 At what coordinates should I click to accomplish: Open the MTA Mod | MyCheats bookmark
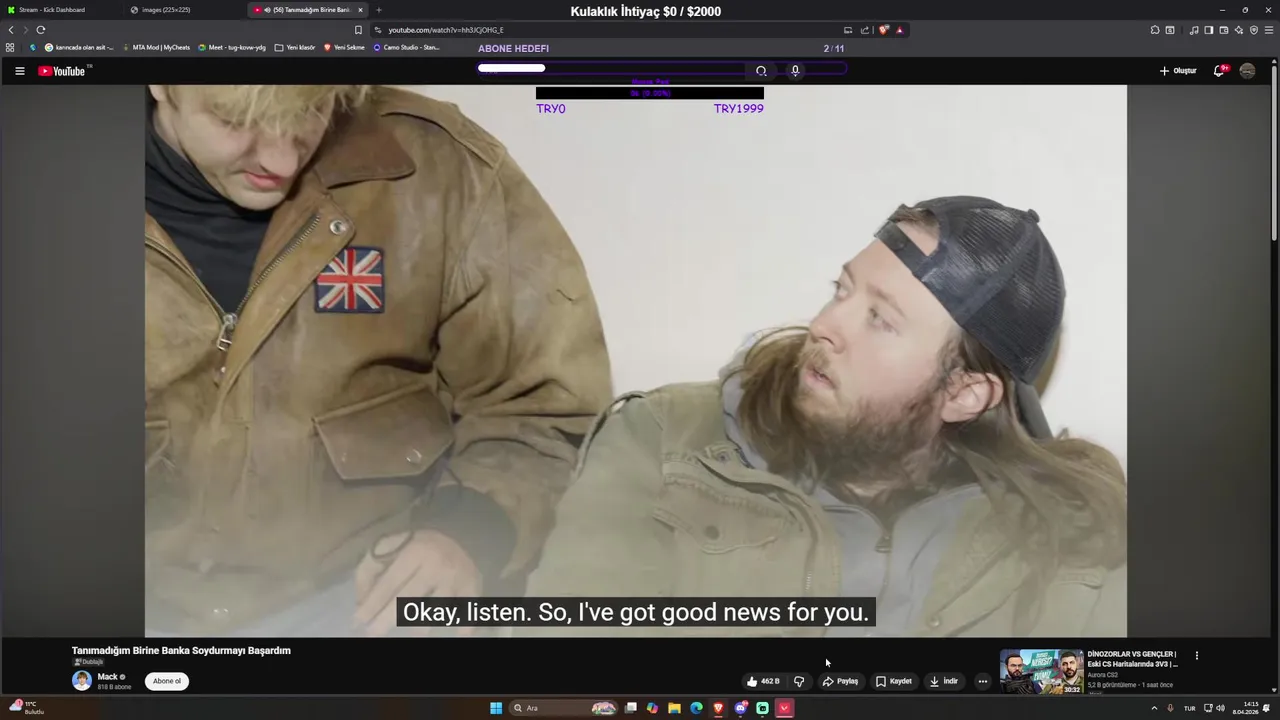tap(156, 47)
